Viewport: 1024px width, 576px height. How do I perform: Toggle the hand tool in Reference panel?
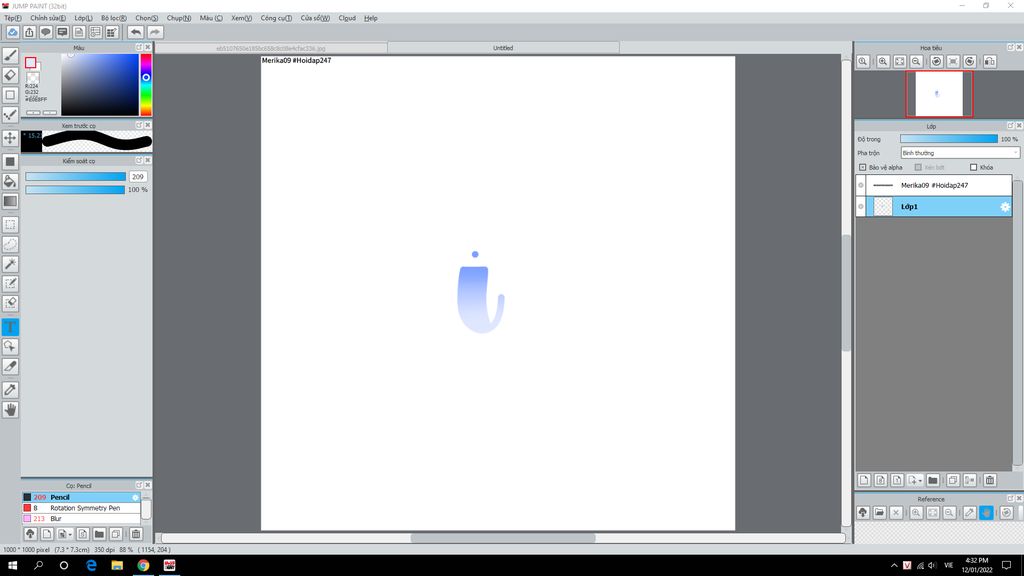point(986,513)
